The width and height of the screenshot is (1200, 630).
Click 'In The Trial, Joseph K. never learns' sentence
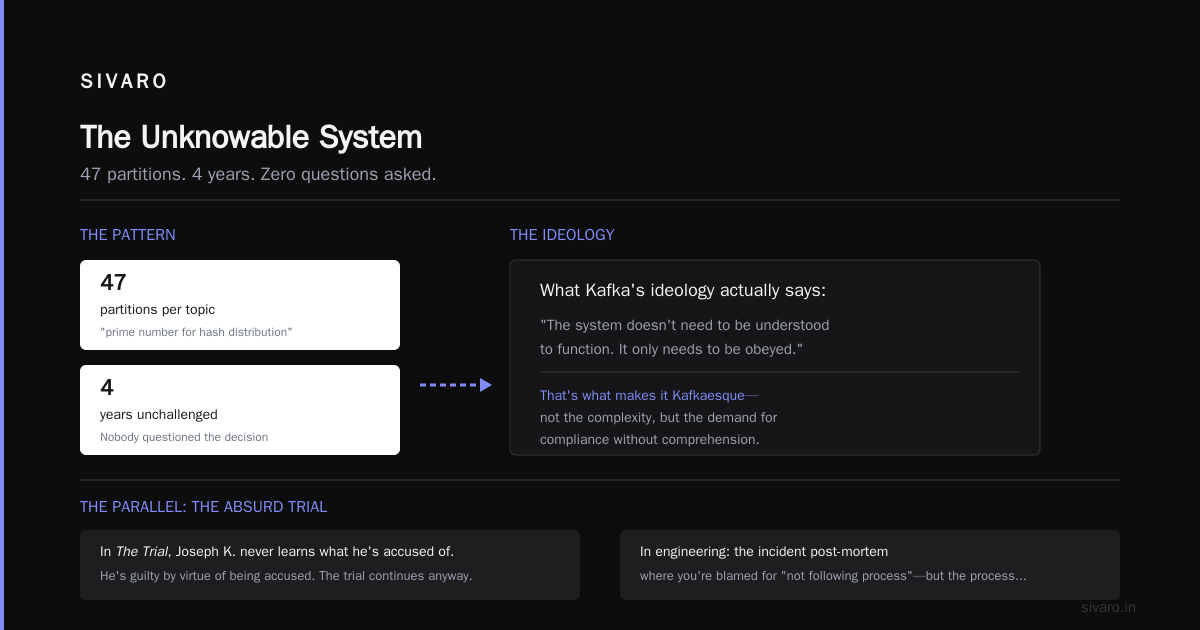(277, 551)
